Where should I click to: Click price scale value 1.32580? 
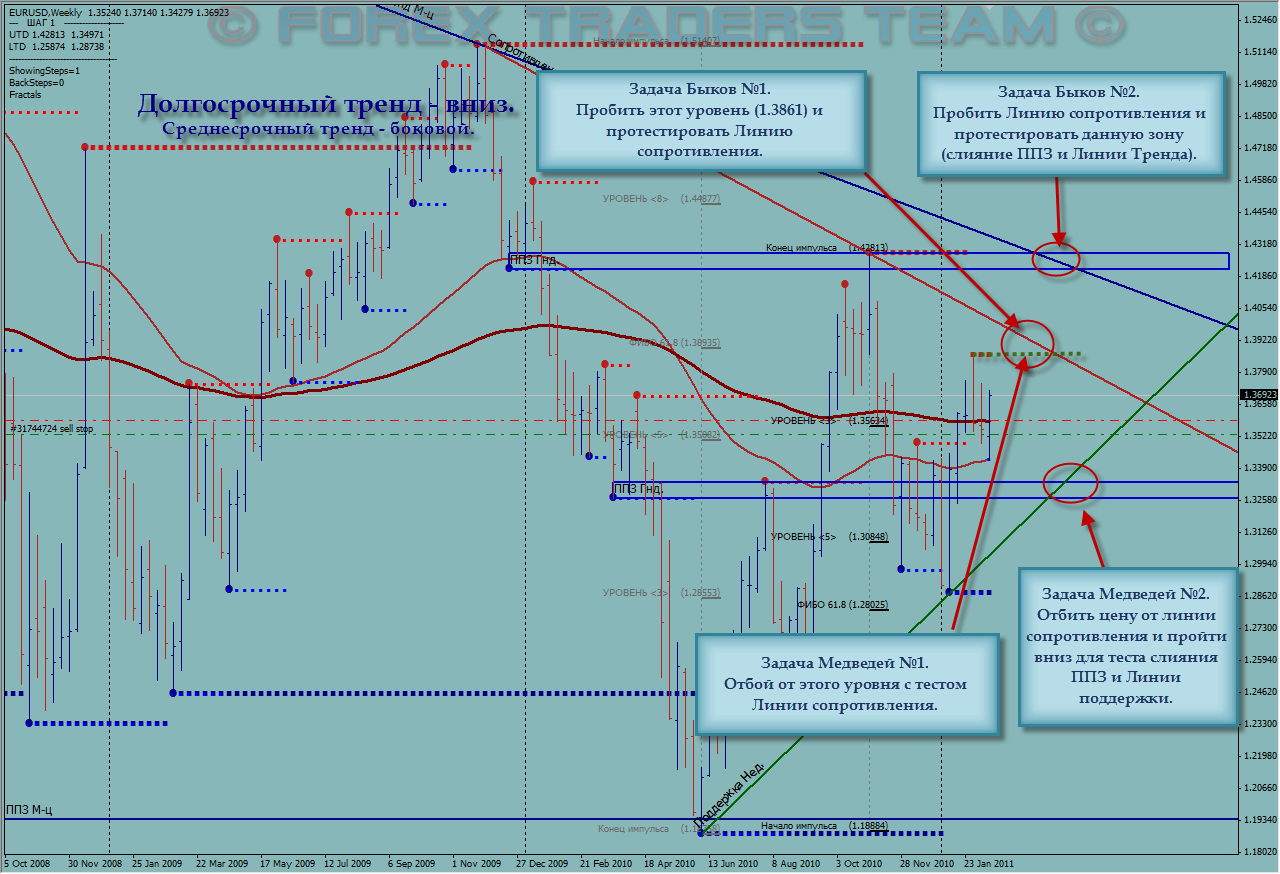pyautogui.click(x=1259, y=500)
